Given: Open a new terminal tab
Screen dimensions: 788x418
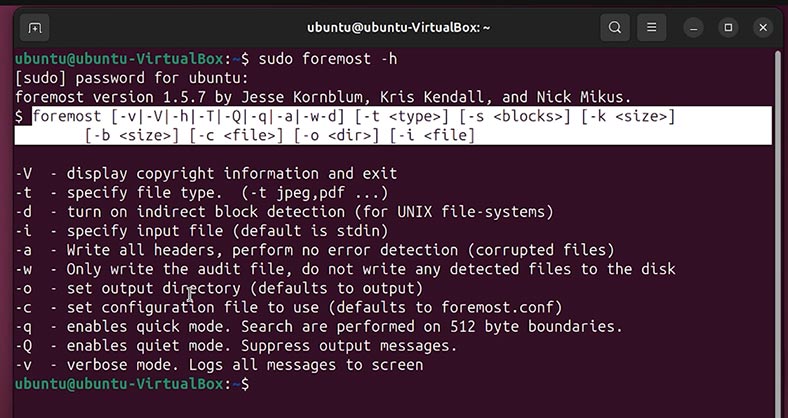Looking at the screenshot, I should click(x=34, y=27).
